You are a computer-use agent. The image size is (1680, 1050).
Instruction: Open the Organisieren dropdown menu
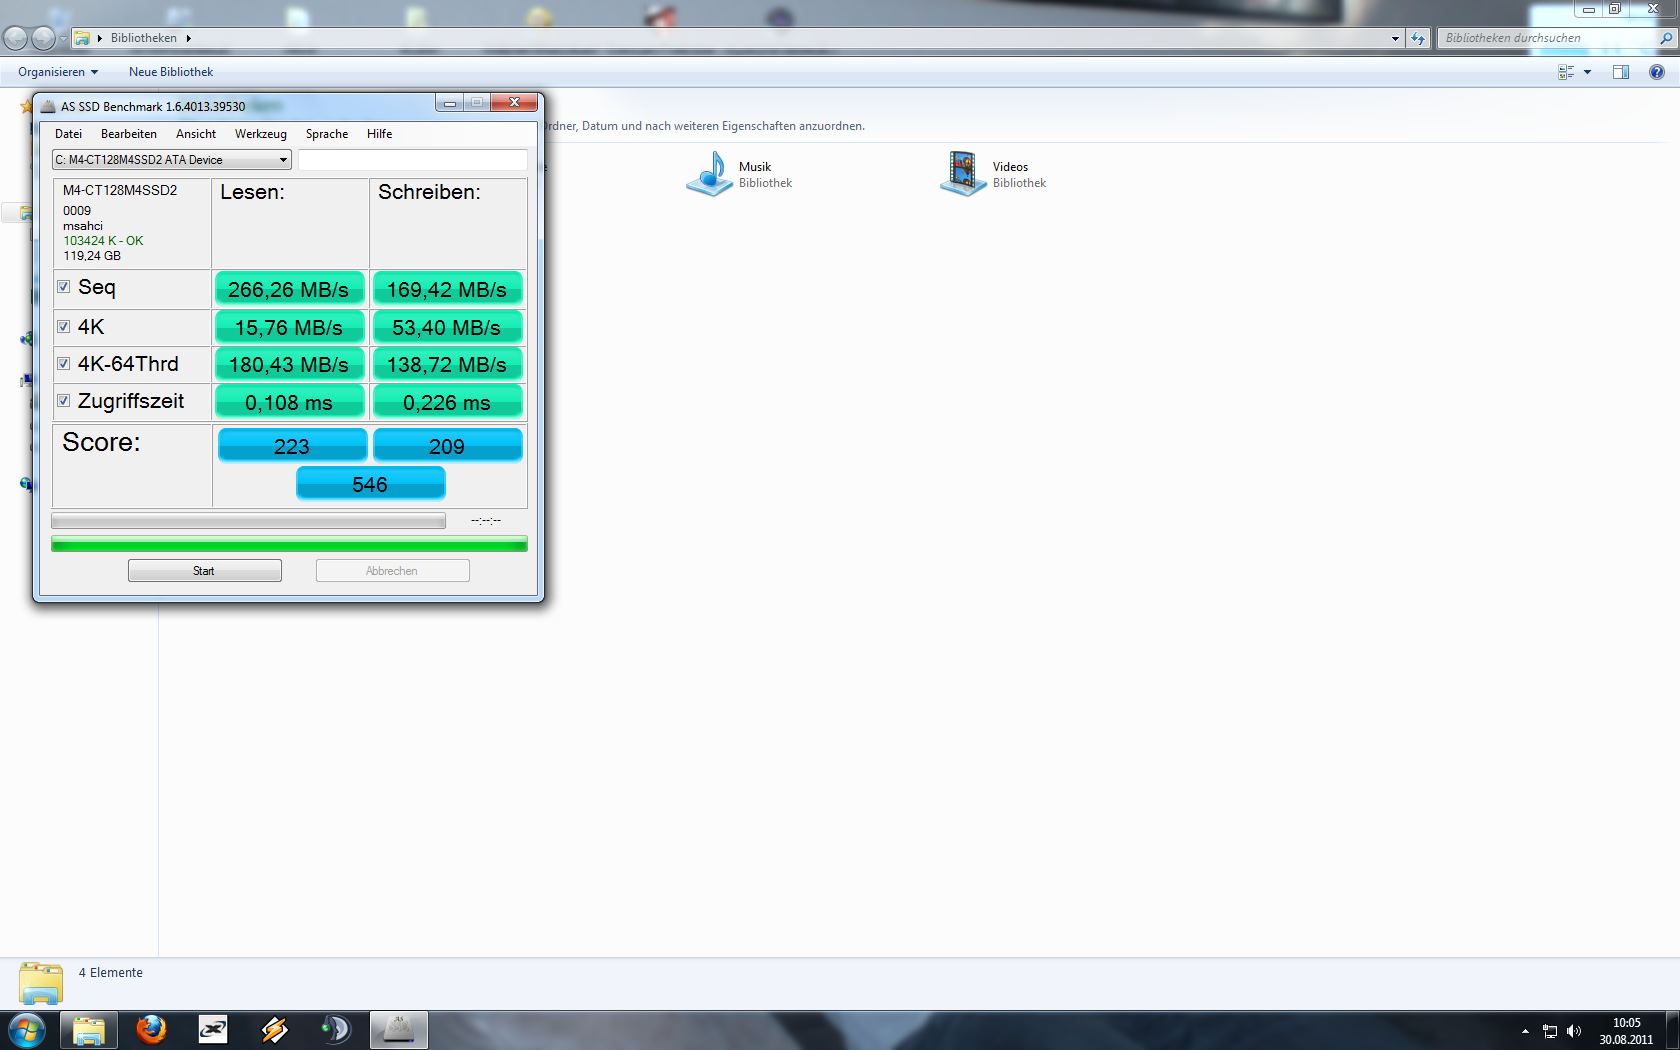pyautogui.click(x=58, y=72)
